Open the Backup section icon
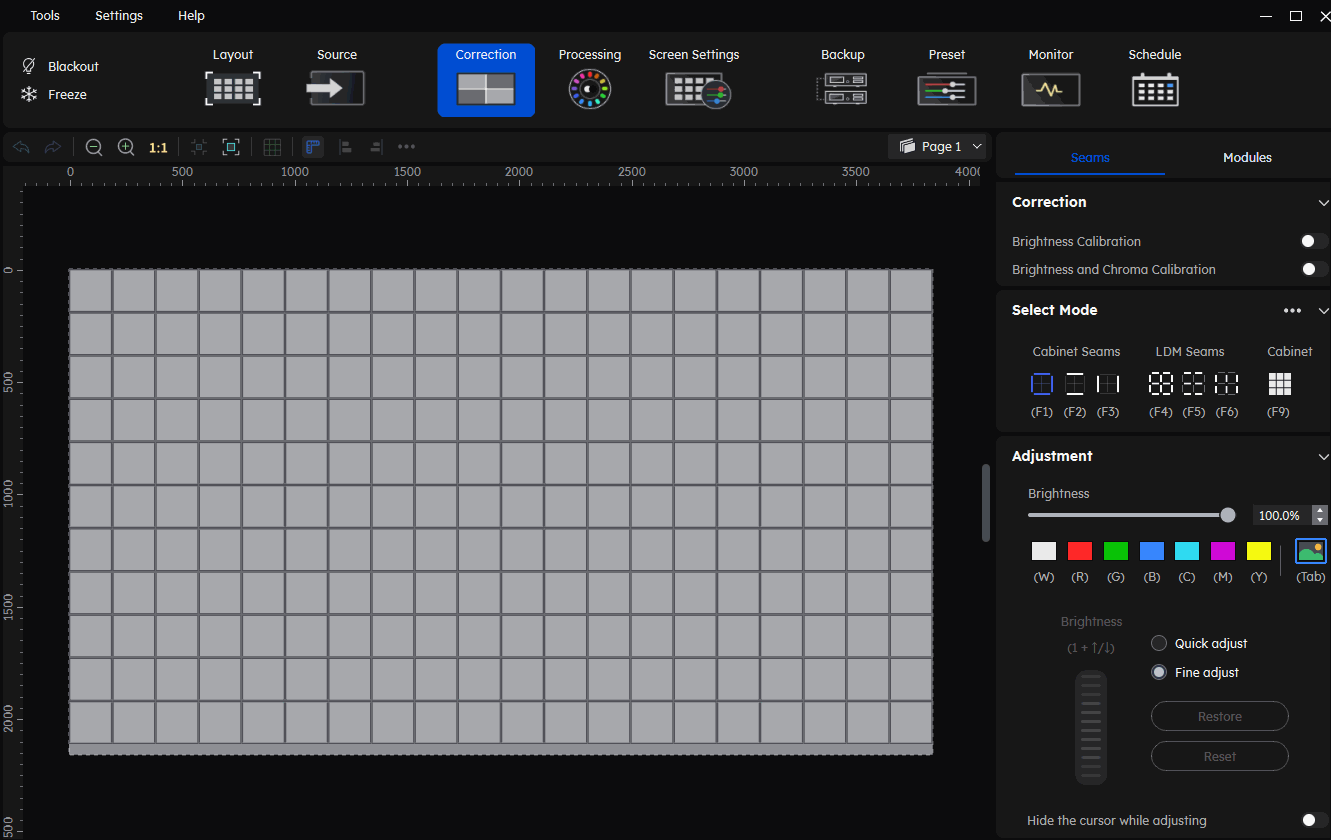1331x840 pixels. point(842,89)
